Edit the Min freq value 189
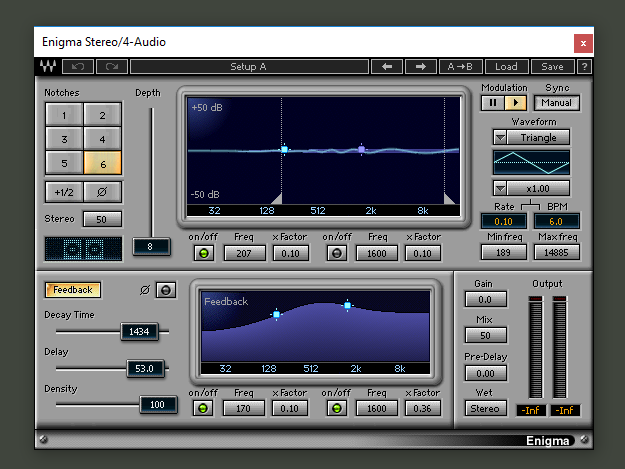Viewport: 625px width, 469px height. (503, 252)
